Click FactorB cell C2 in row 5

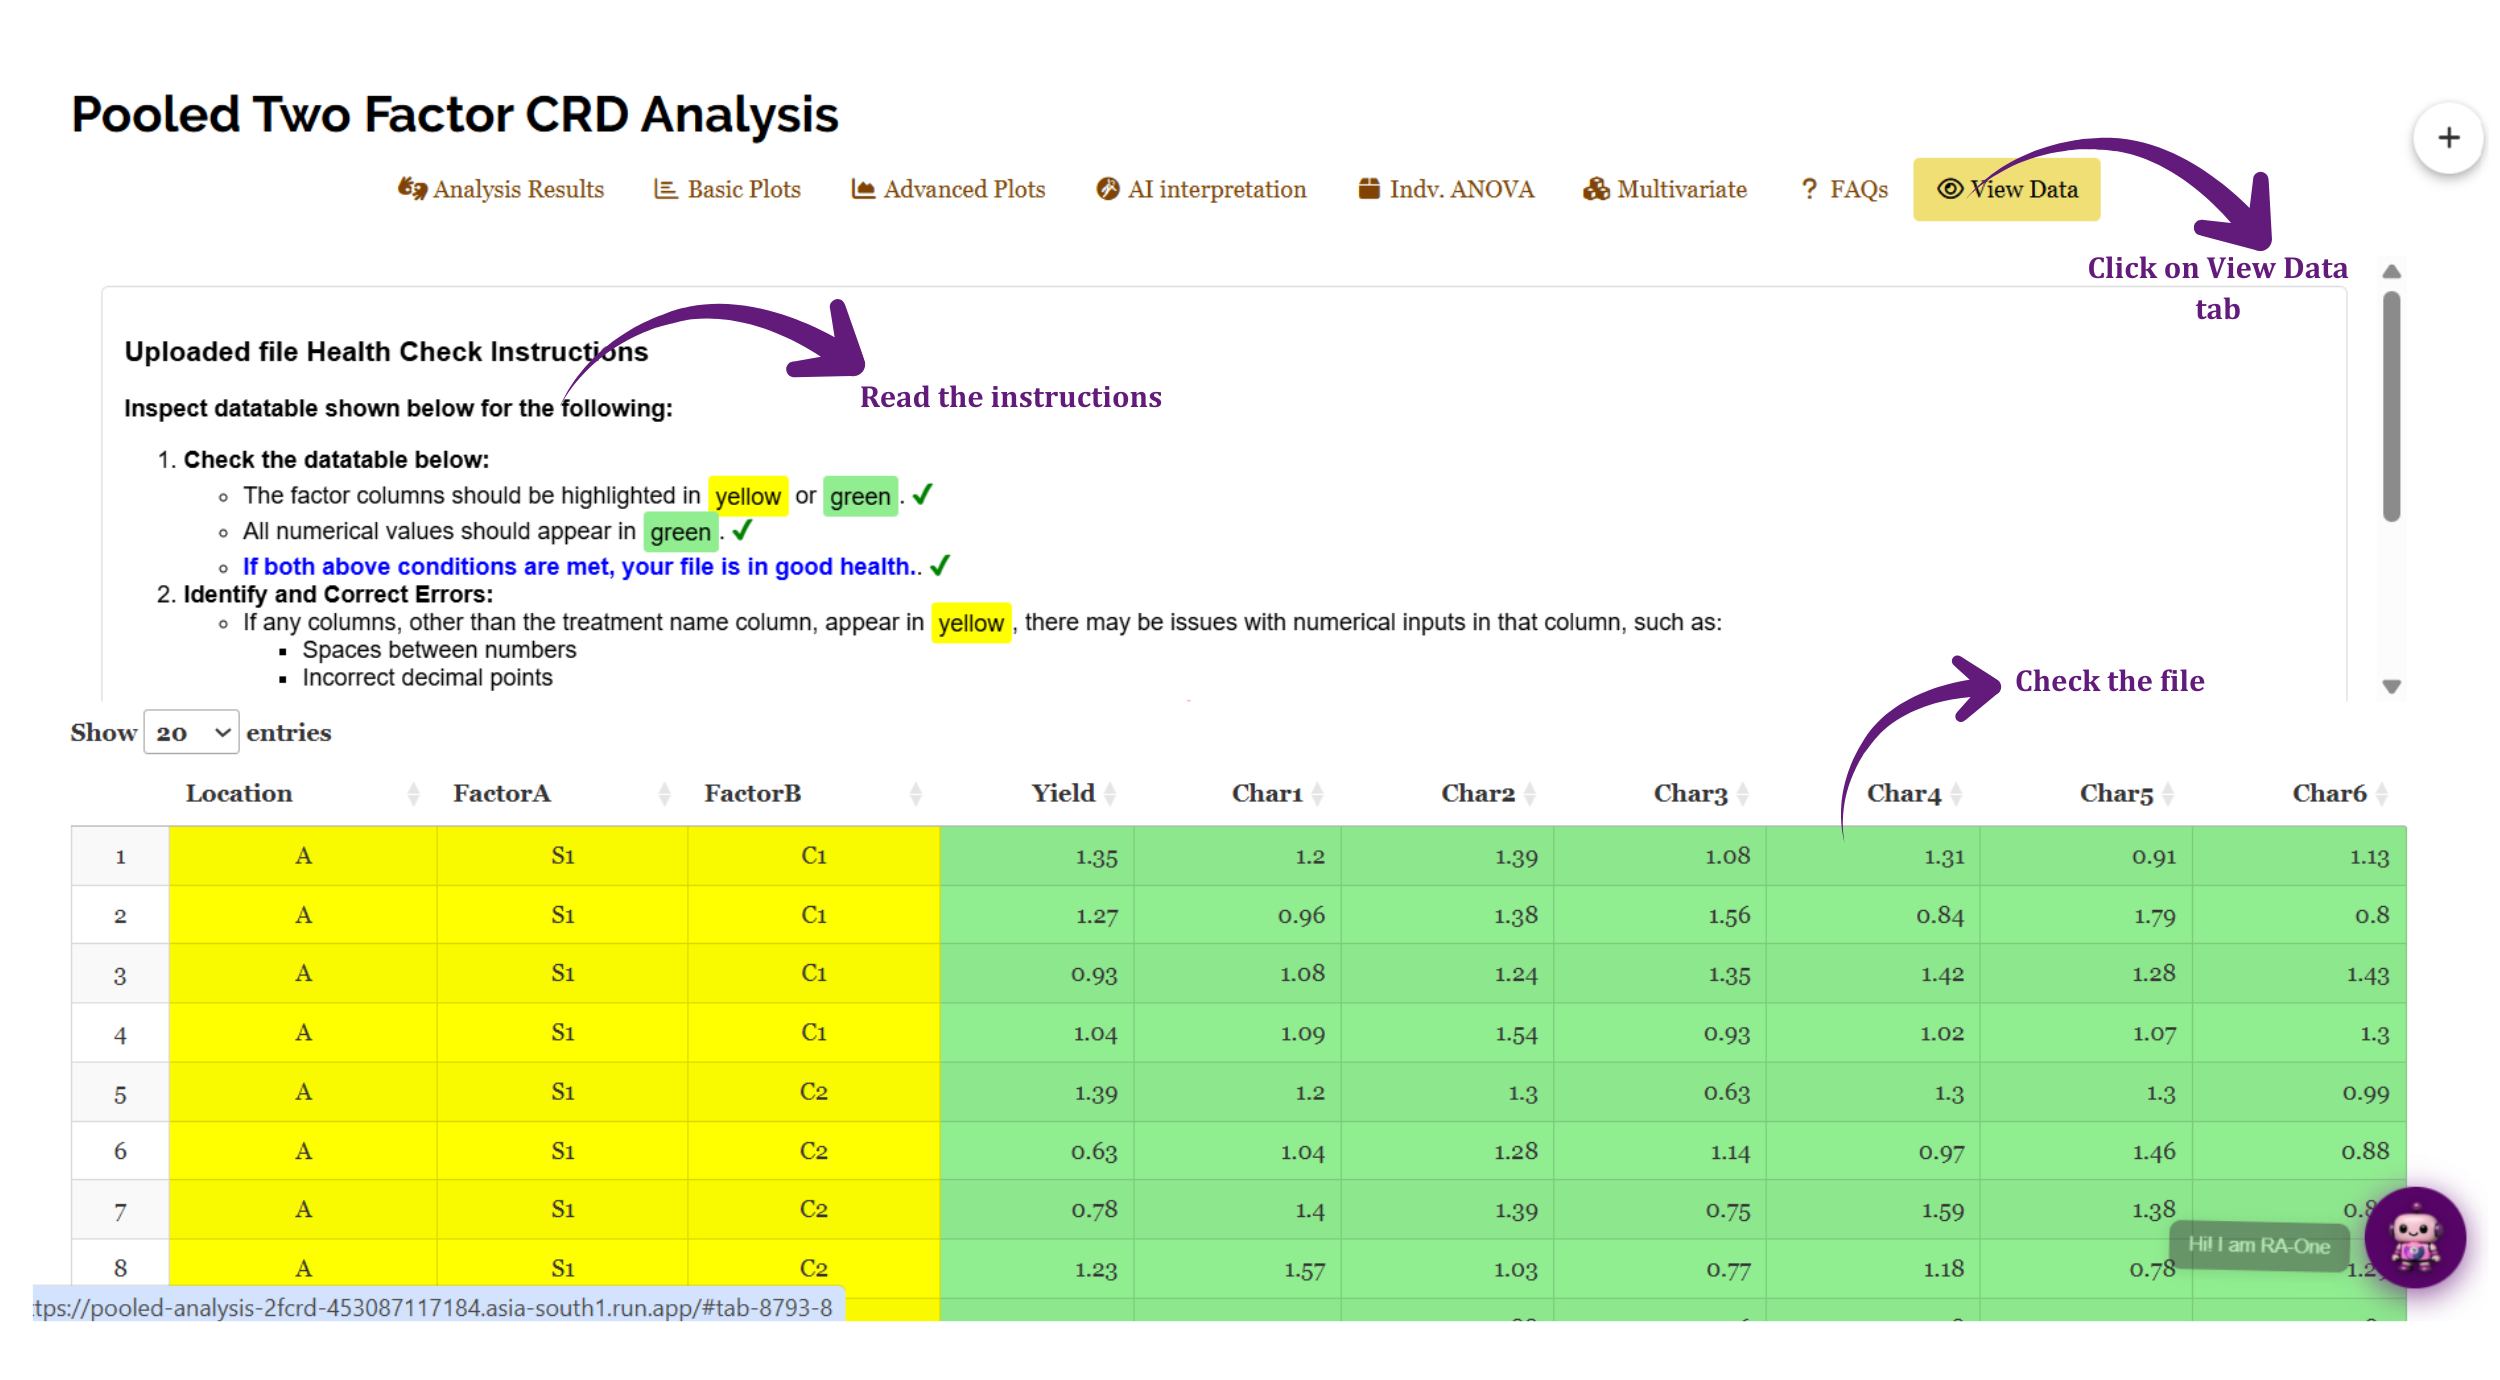pos(814,1092)
